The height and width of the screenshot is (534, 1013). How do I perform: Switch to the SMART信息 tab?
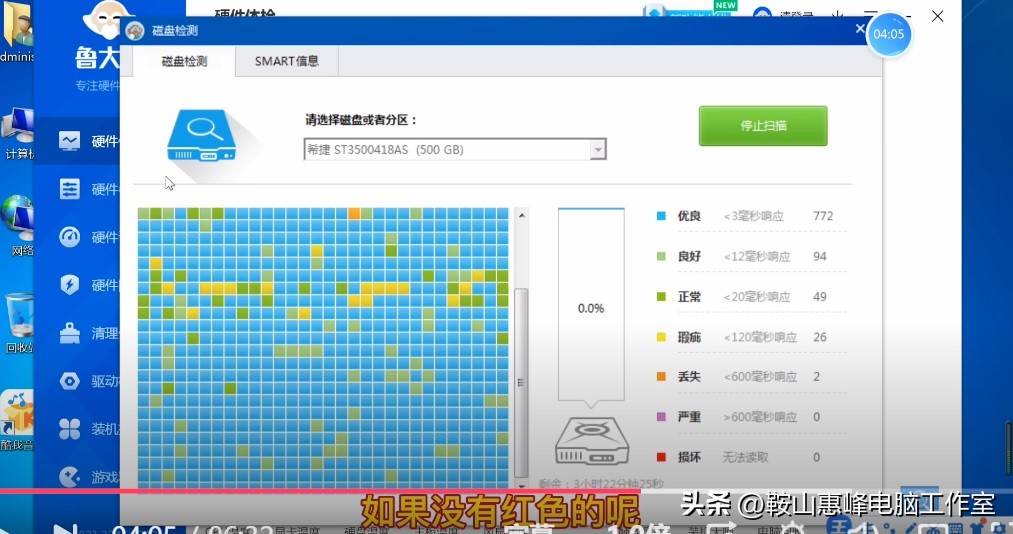click(287, 61)
